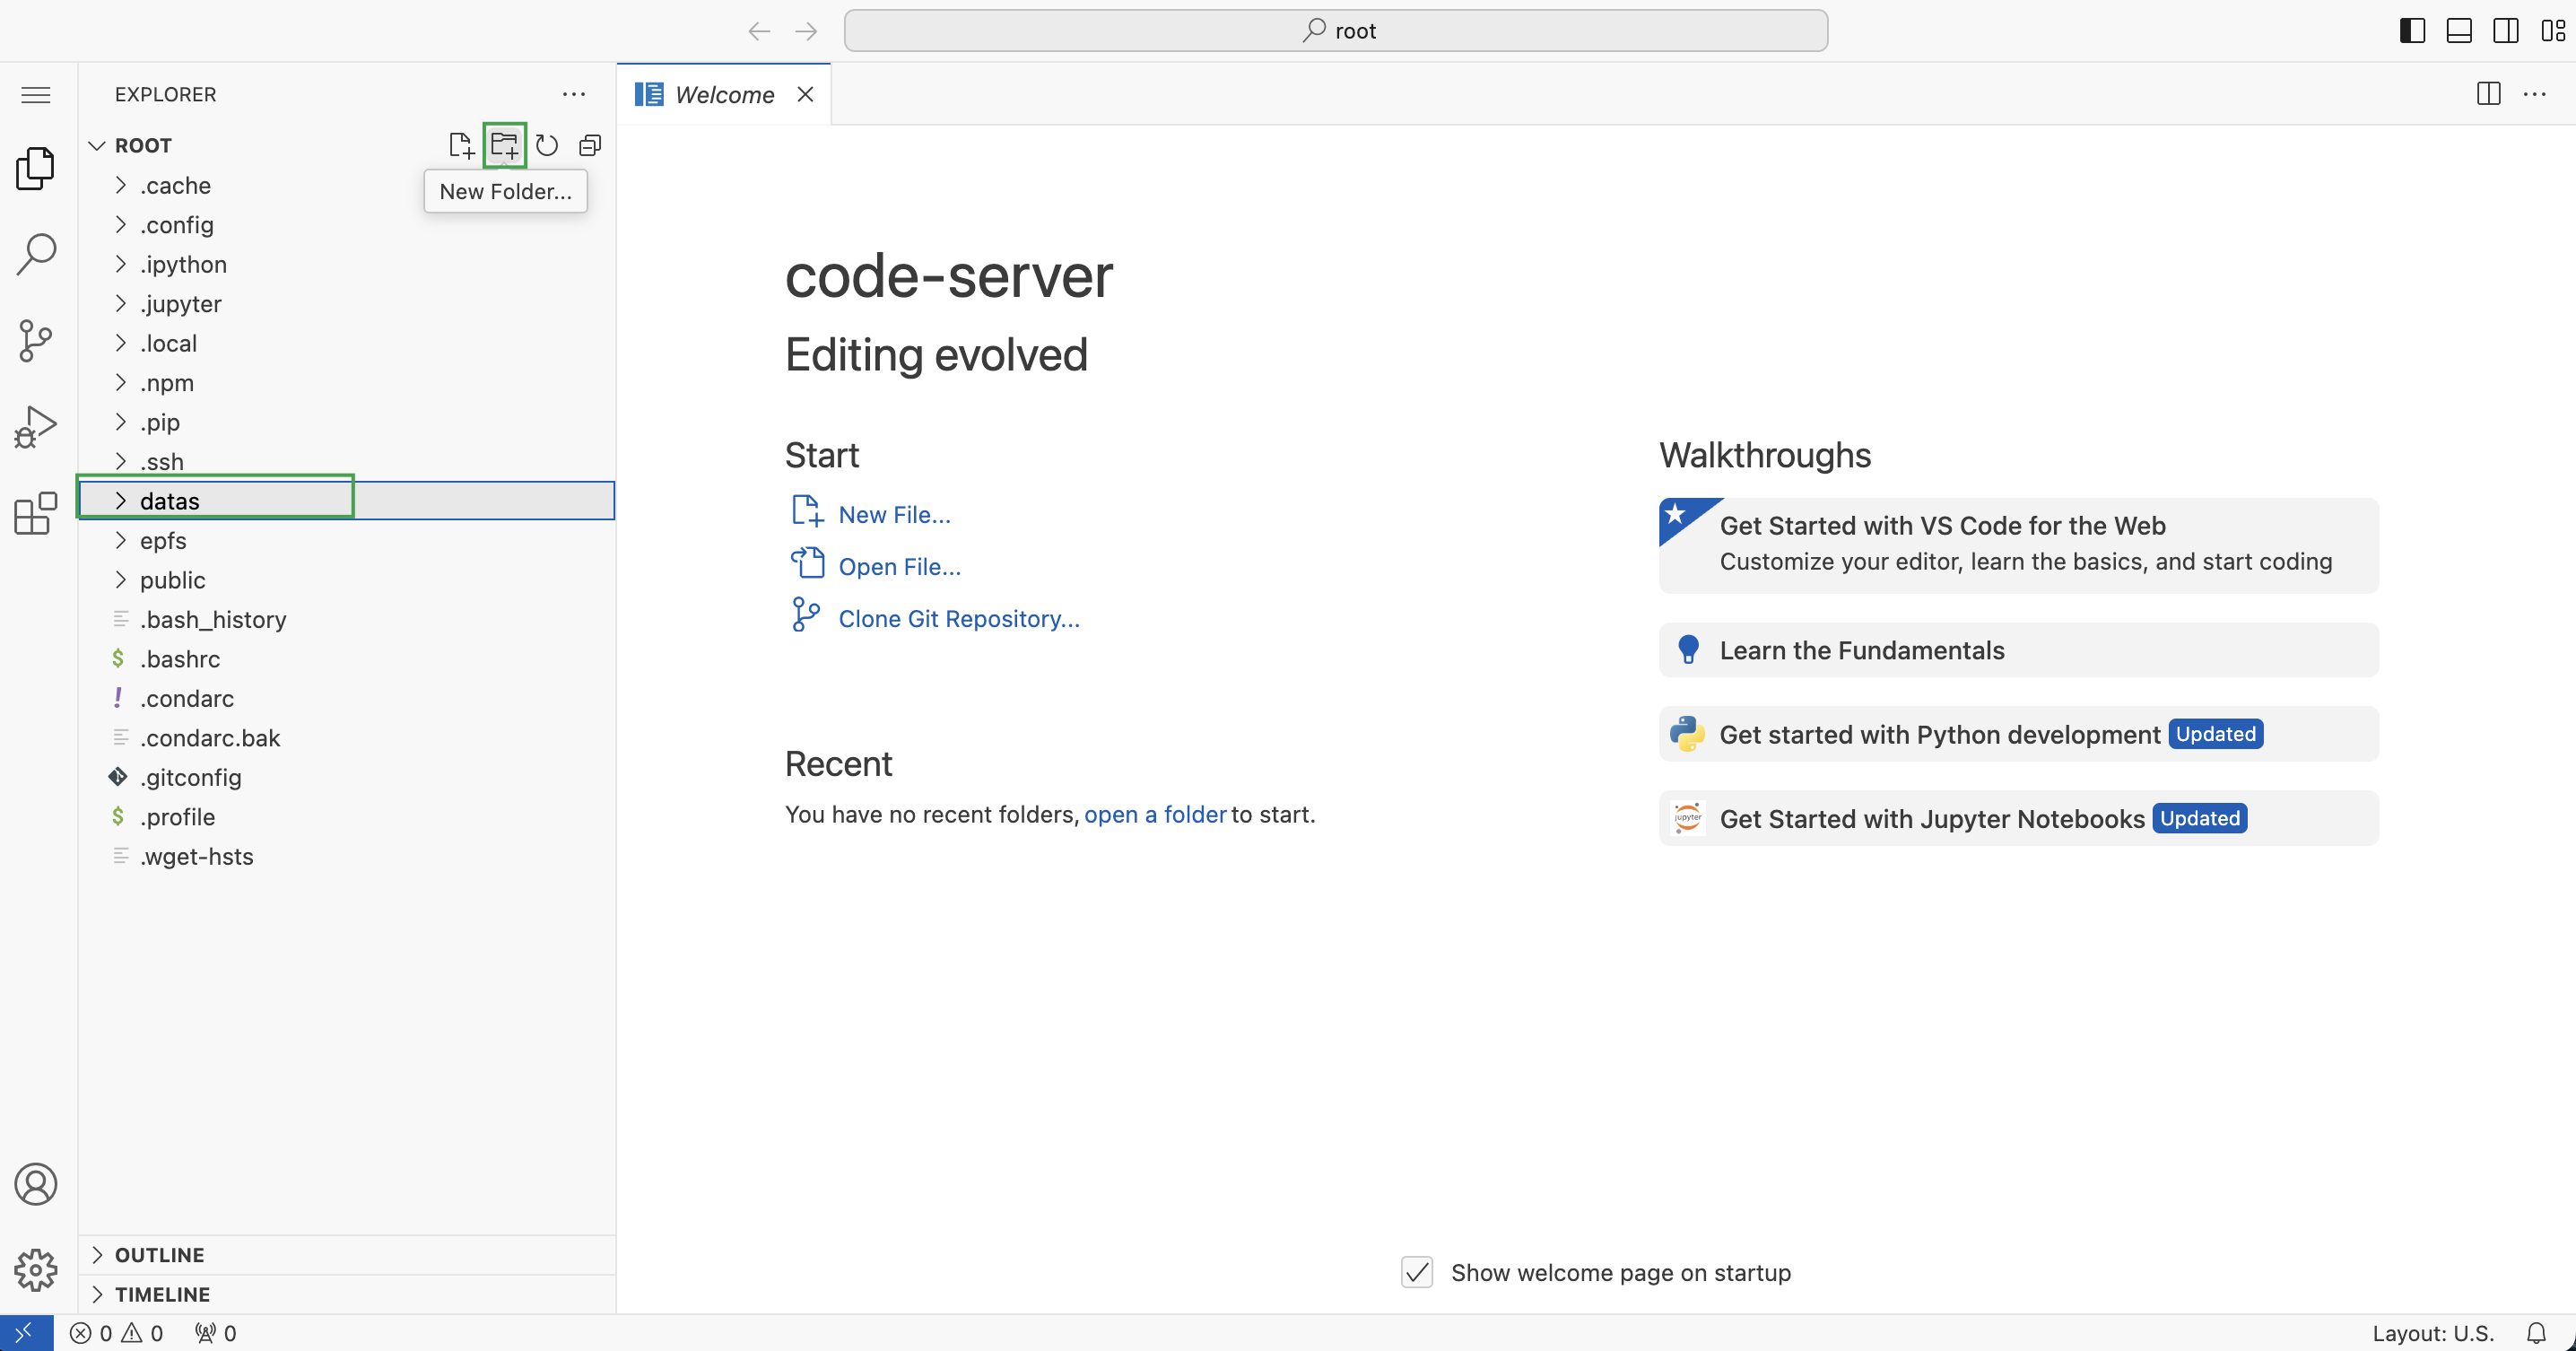Expand the .cache folder
This screenshot has height=1351, width=2576.
[346, 186]
